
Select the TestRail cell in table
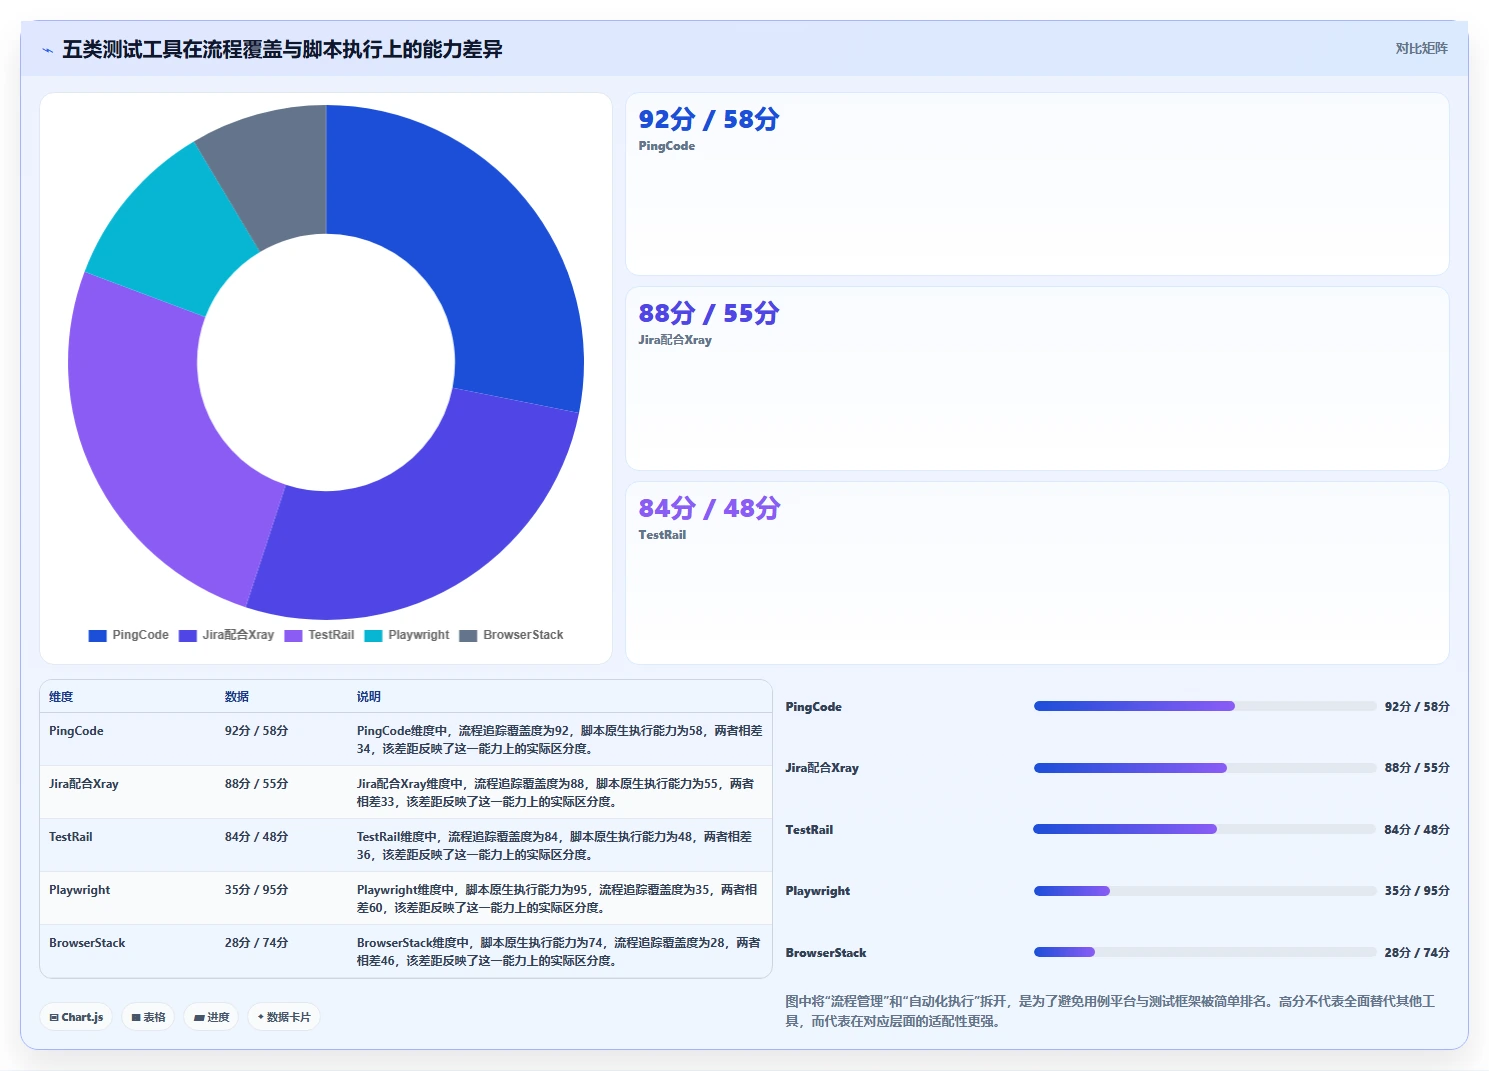click(71, 837)
